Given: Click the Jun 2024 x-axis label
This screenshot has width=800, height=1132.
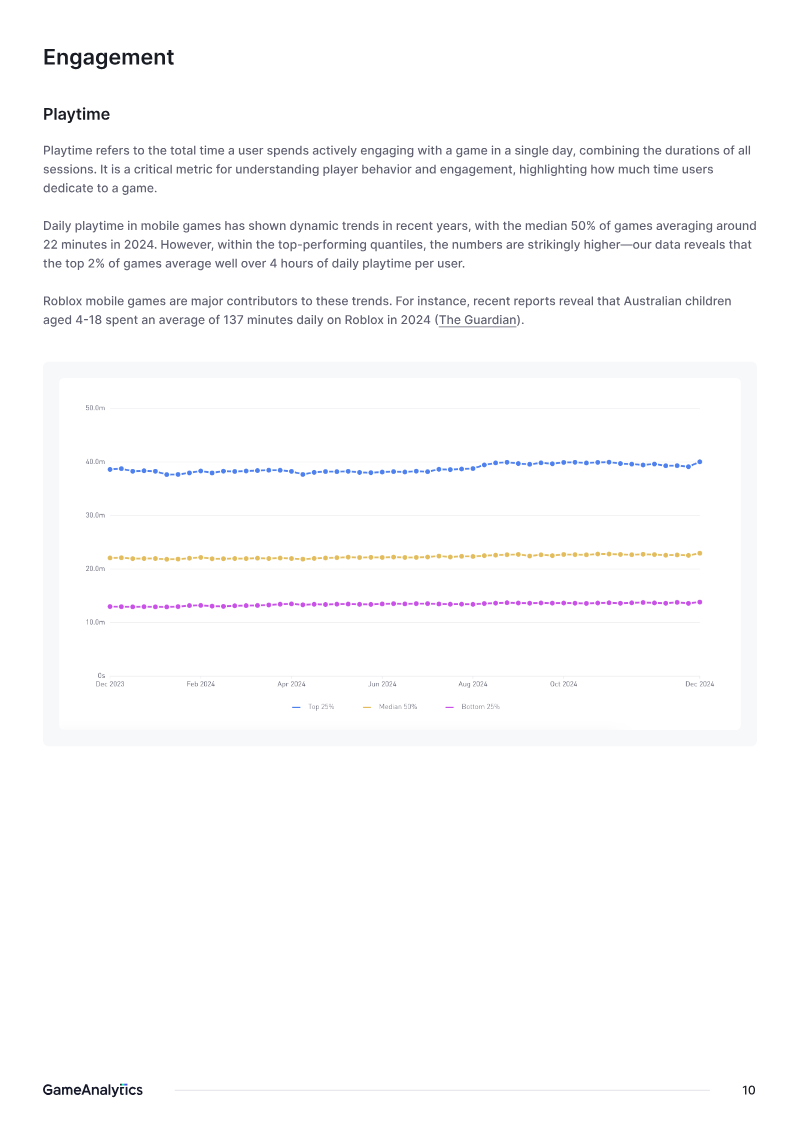Looking at the screenshot, I should coord(382,684).
